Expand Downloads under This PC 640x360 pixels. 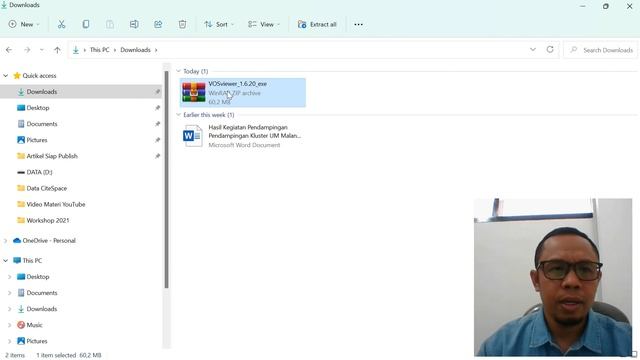(10, 309)
